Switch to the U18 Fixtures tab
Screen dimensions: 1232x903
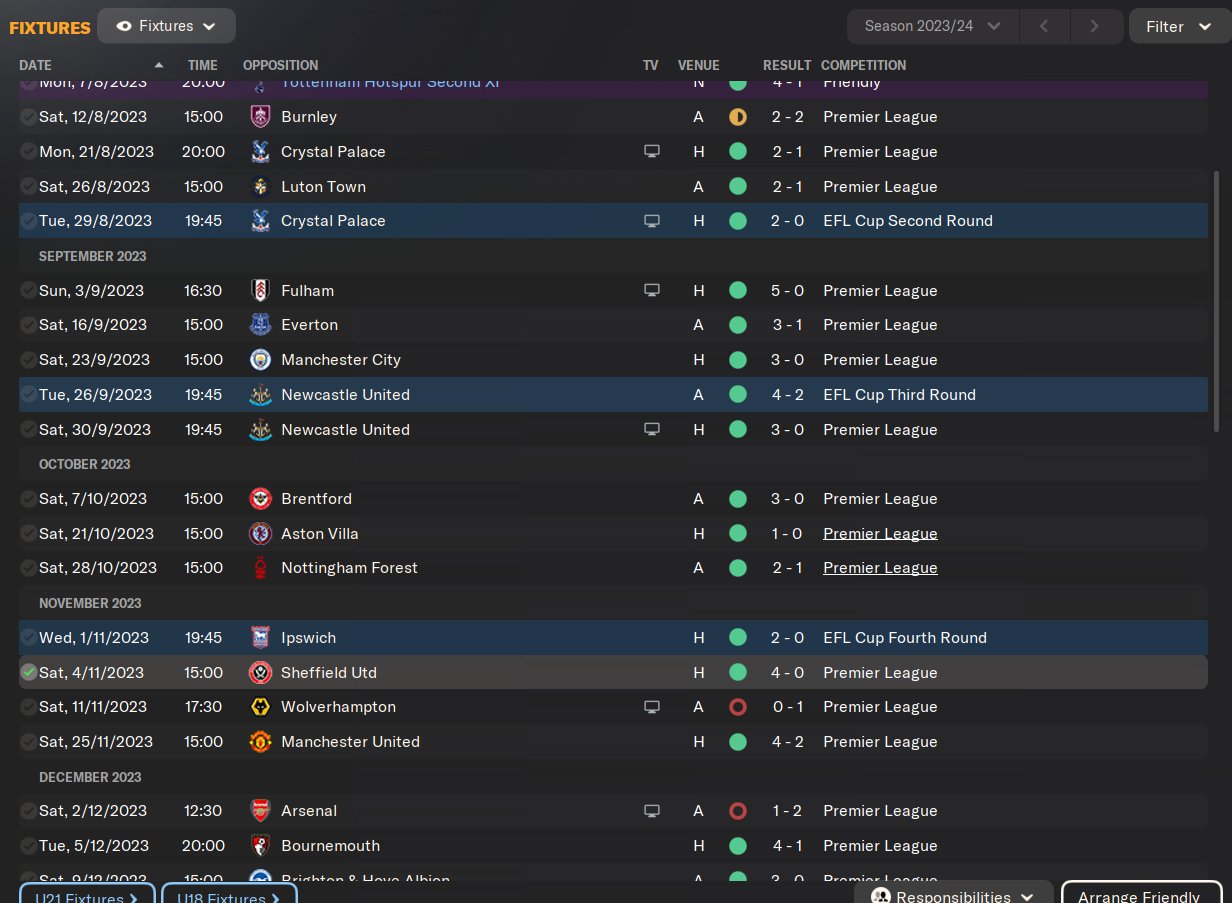[x=228, y=895]
